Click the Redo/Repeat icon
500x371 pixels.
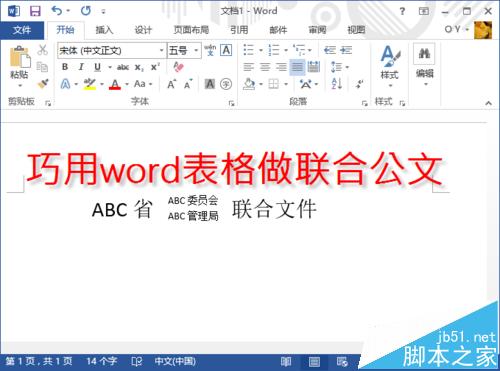coord(86,11)
